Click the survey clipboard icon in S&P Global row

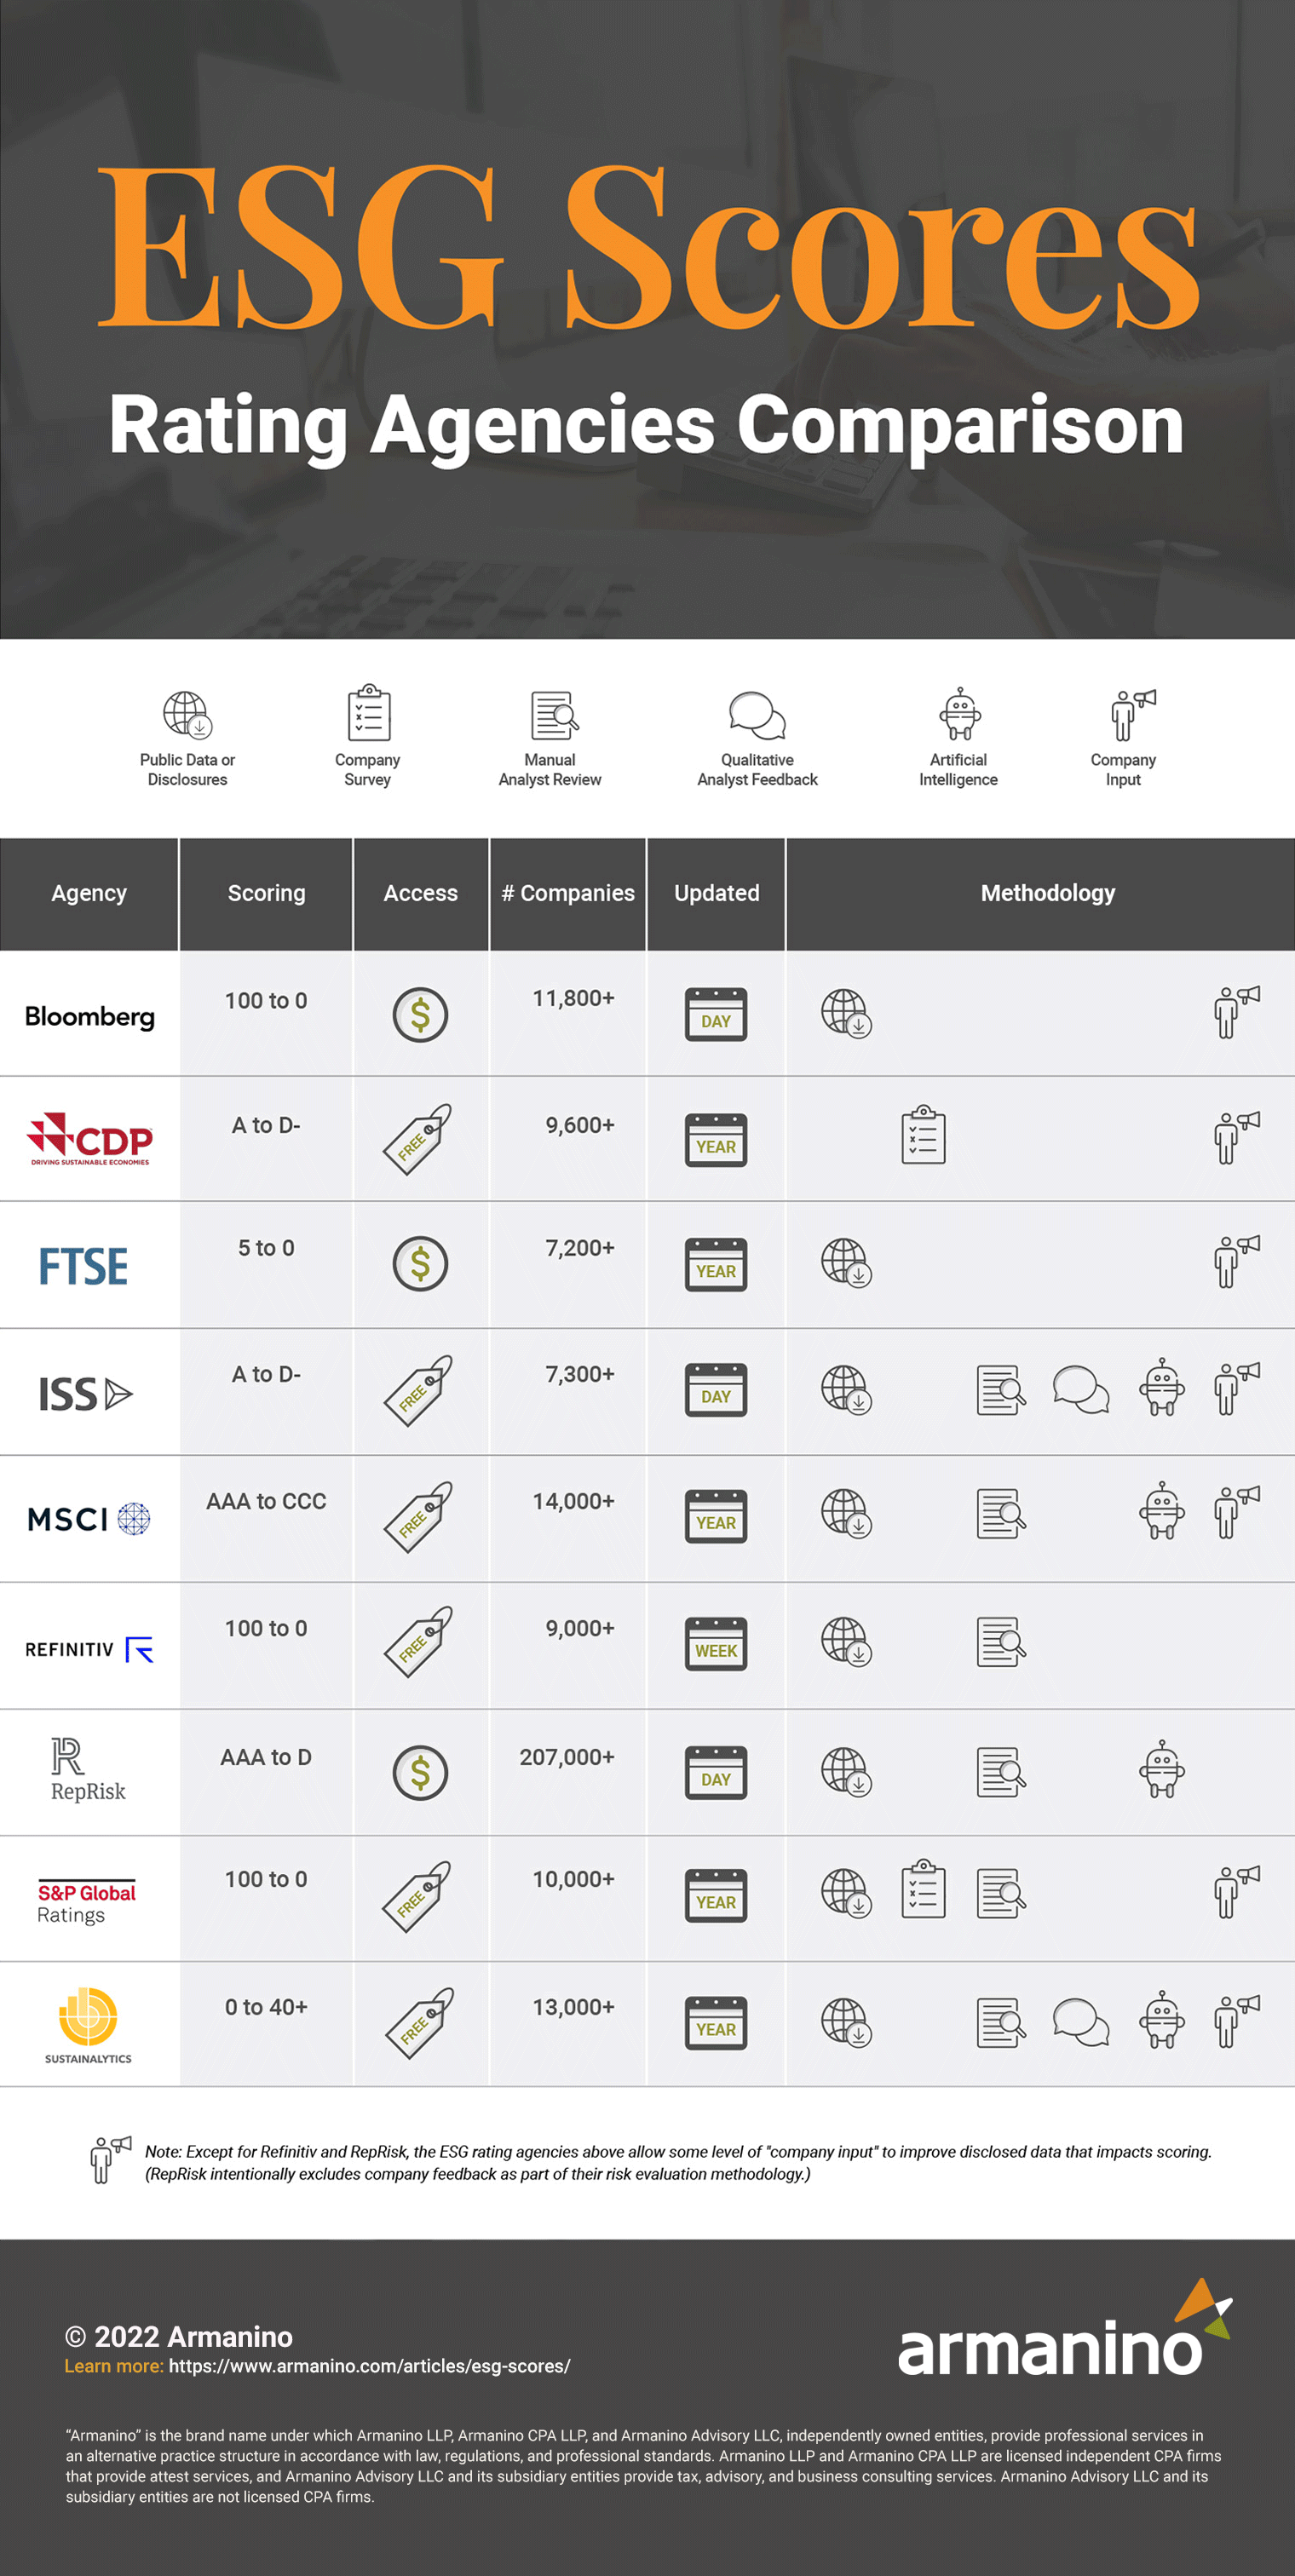coord(924,1889)
